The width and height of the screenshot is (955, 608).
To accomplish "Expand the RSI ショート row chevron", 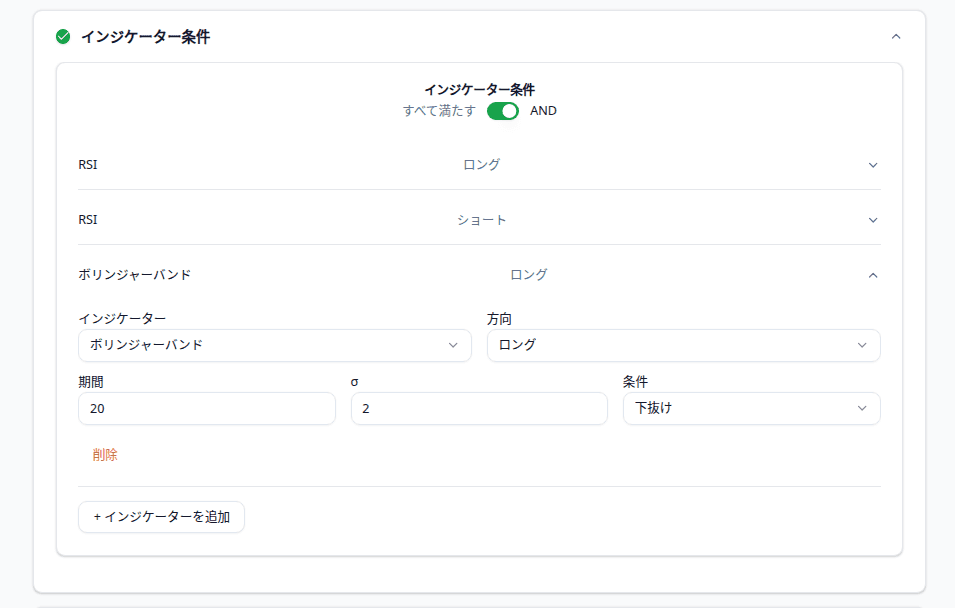I will click(x=873, y=220).
